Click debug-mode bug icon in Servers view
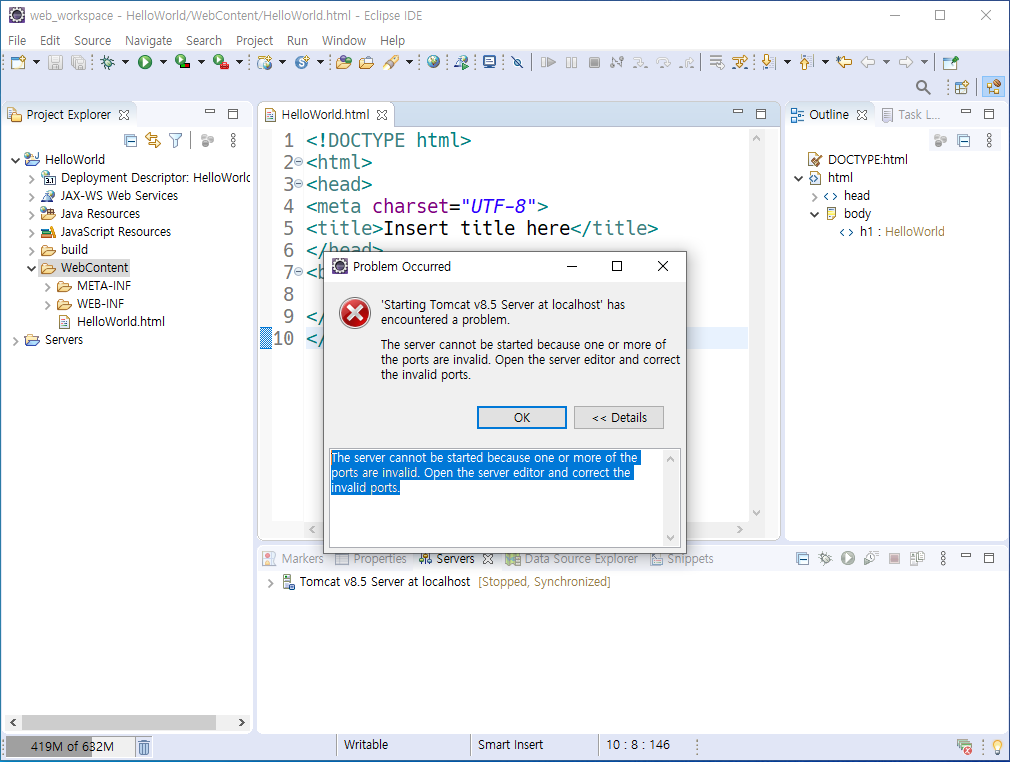 click(825, 558)
